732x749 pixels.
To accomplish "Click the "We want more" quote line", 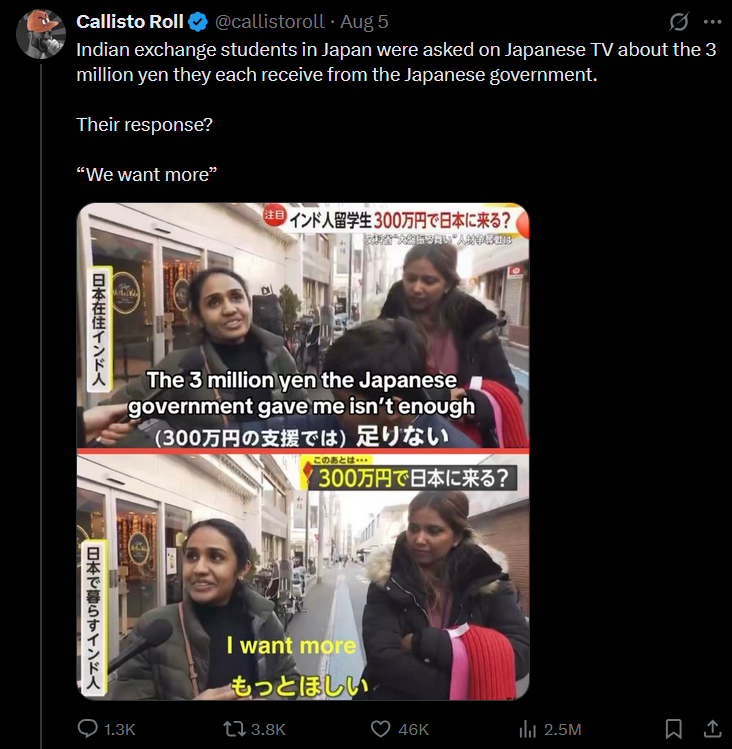I will click(x=147, y=174).
